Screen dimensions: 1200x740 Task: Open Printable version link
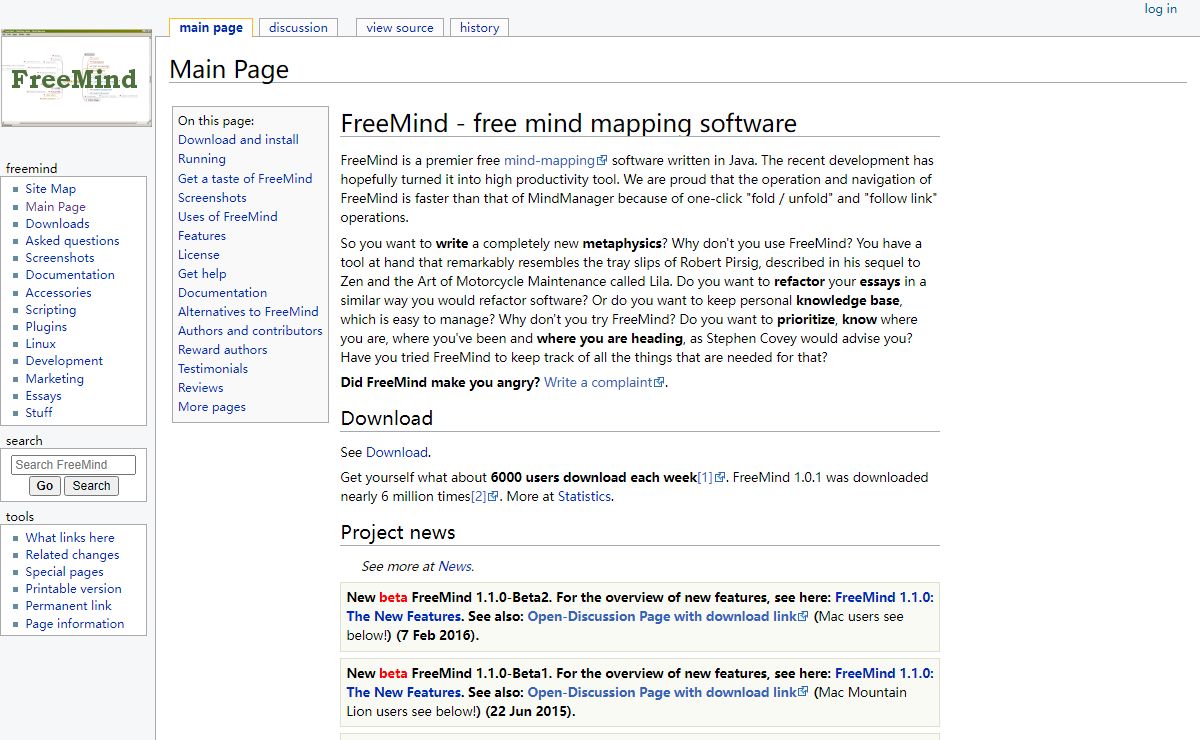pyautogui.click(x=74, y=589)
